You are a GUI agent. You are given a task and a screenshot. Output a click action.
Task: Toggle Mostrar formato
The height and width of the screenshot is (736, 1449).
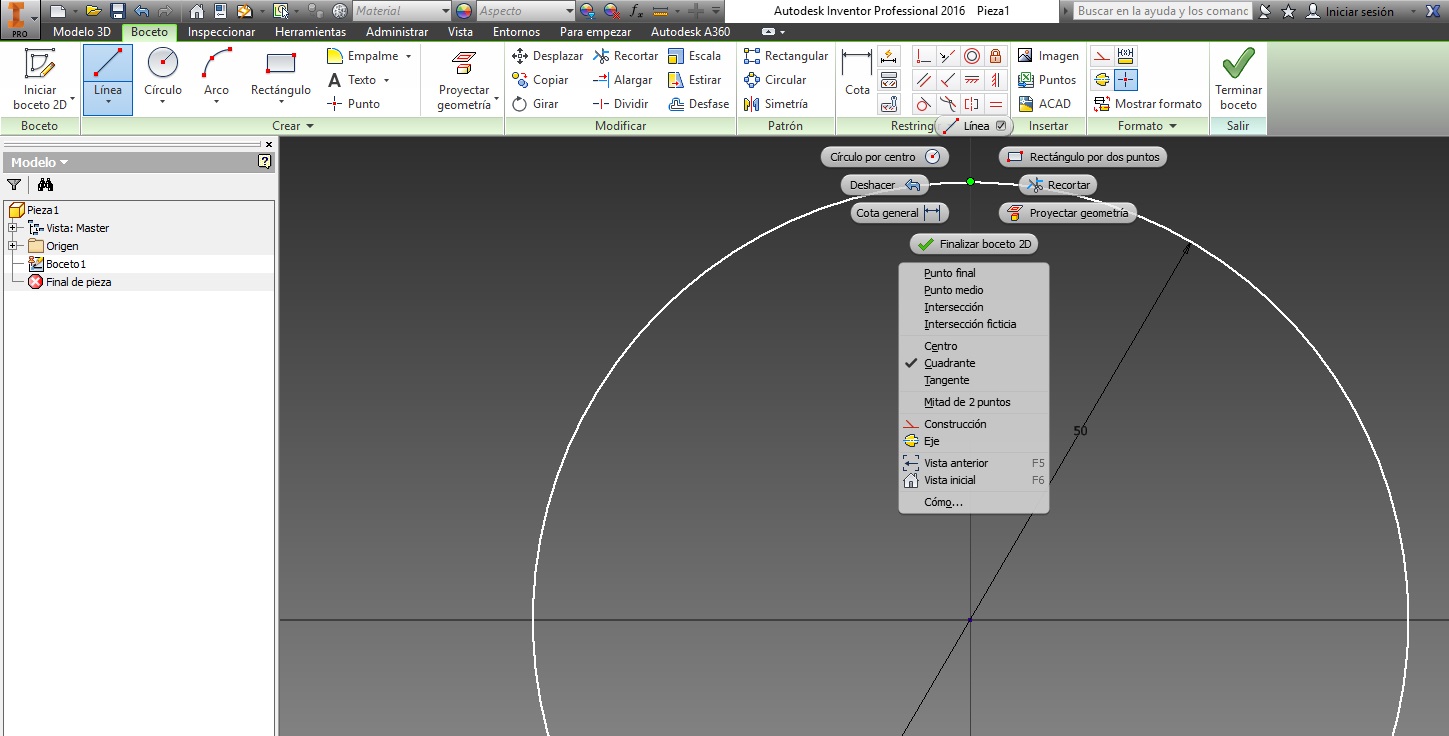(x=1148, y=104)
